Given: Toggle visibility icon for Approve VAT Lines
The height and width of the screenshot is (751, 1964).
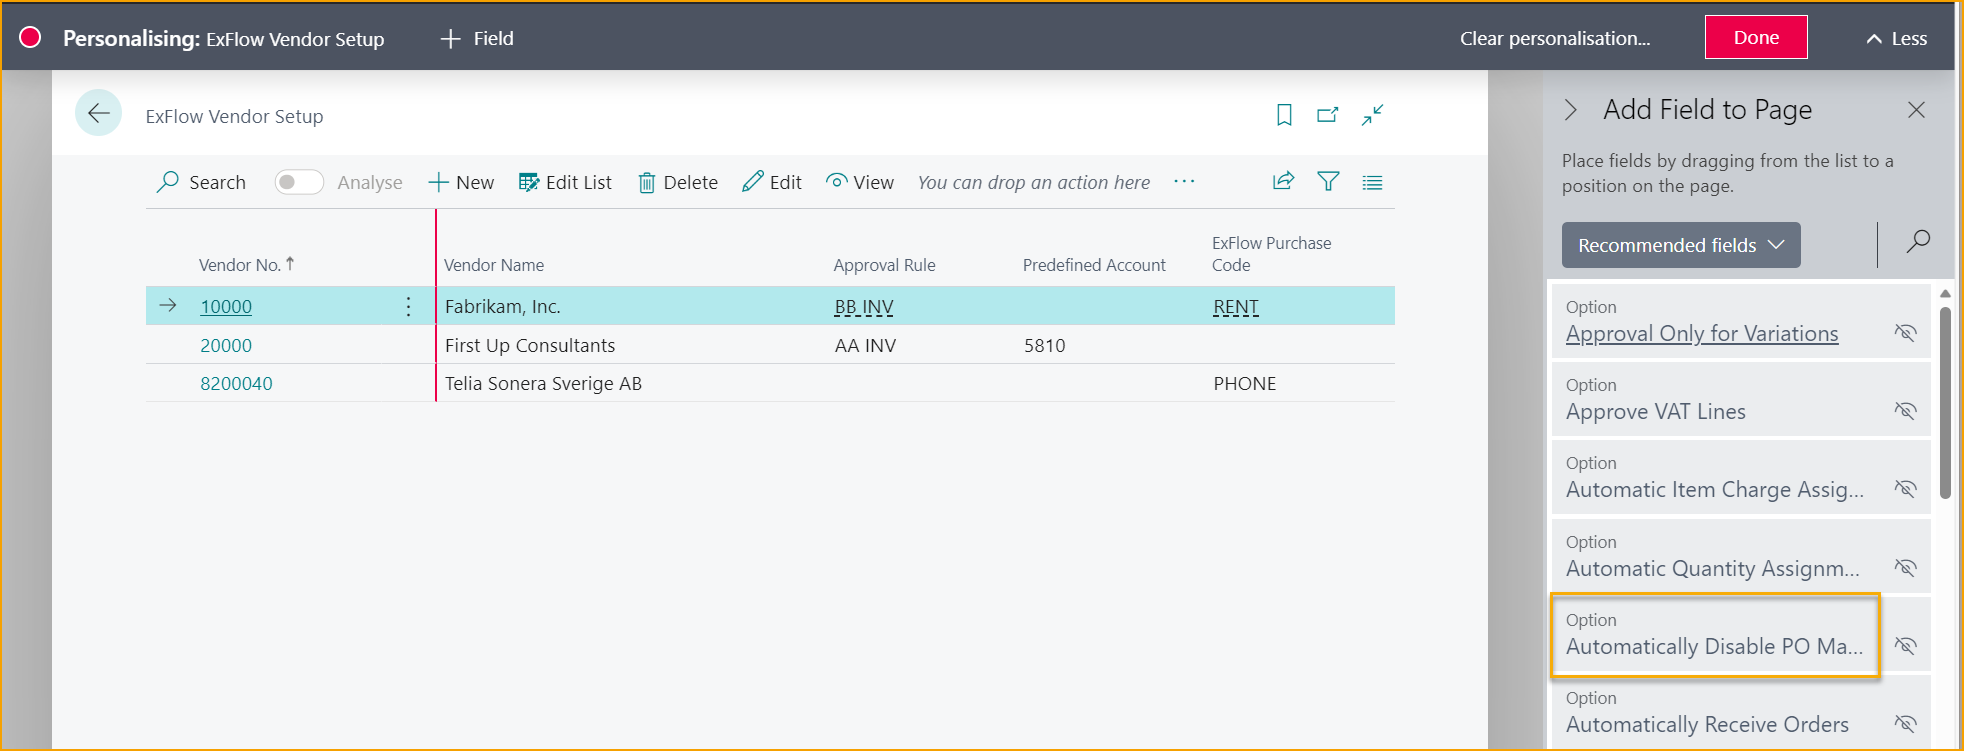Looking at the screenshot, I should [x=1905, y=411].
